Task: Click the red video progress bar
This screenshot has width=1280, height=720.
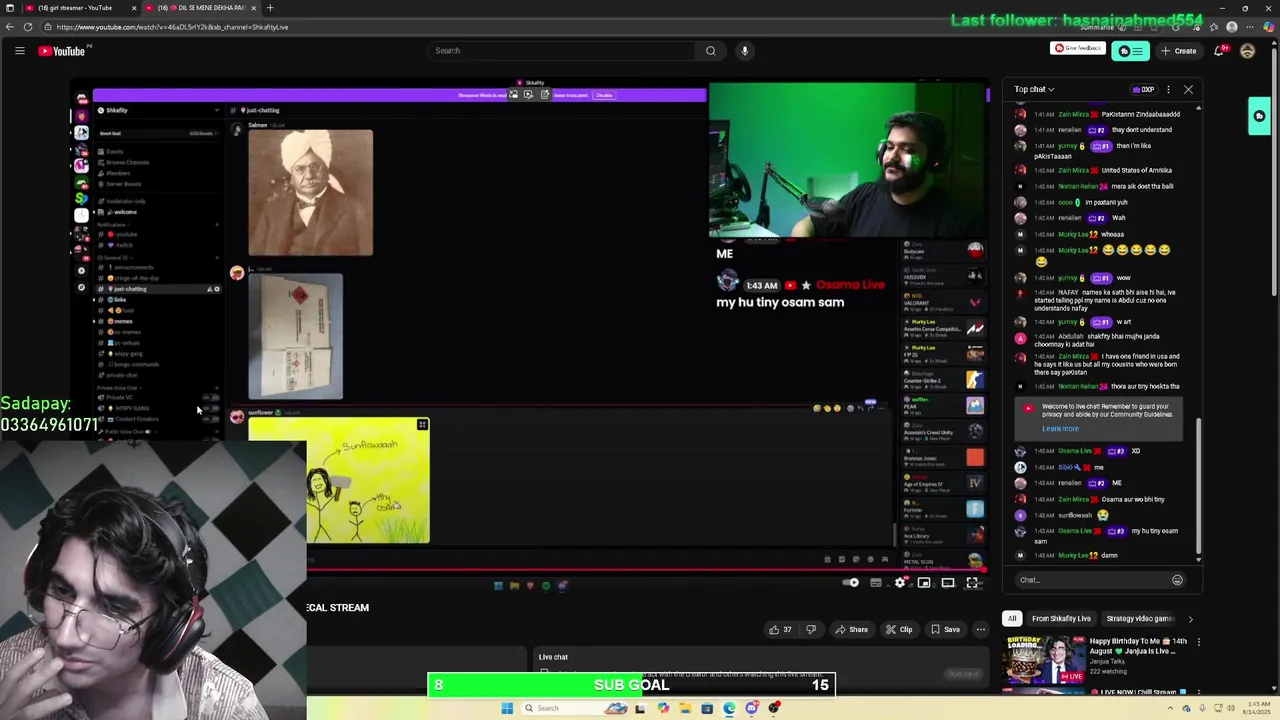Action: [646, 571]
